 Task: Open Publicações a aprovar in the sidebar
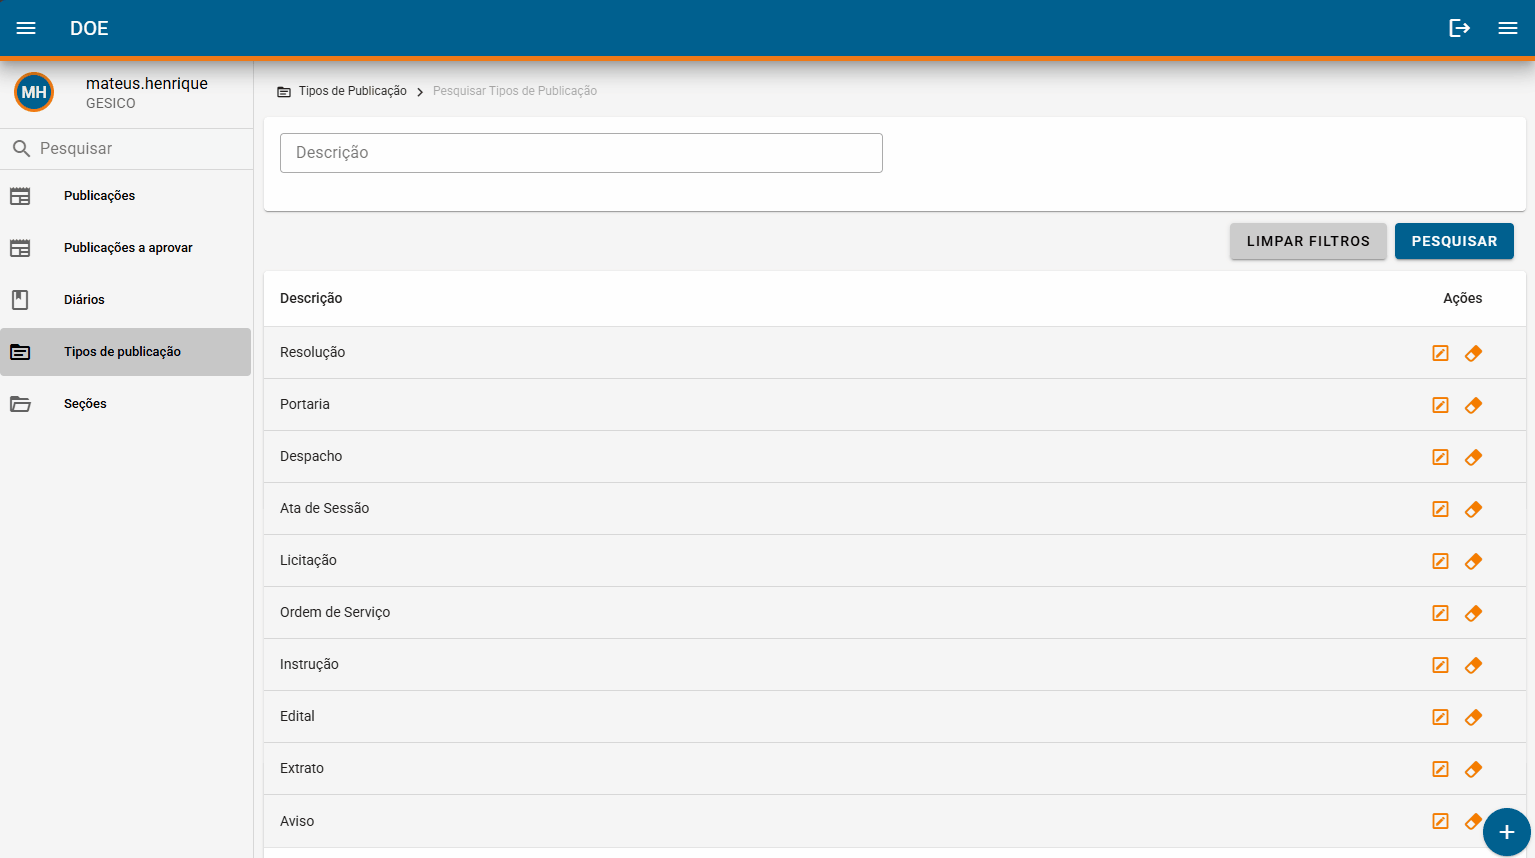click(126, 248)
